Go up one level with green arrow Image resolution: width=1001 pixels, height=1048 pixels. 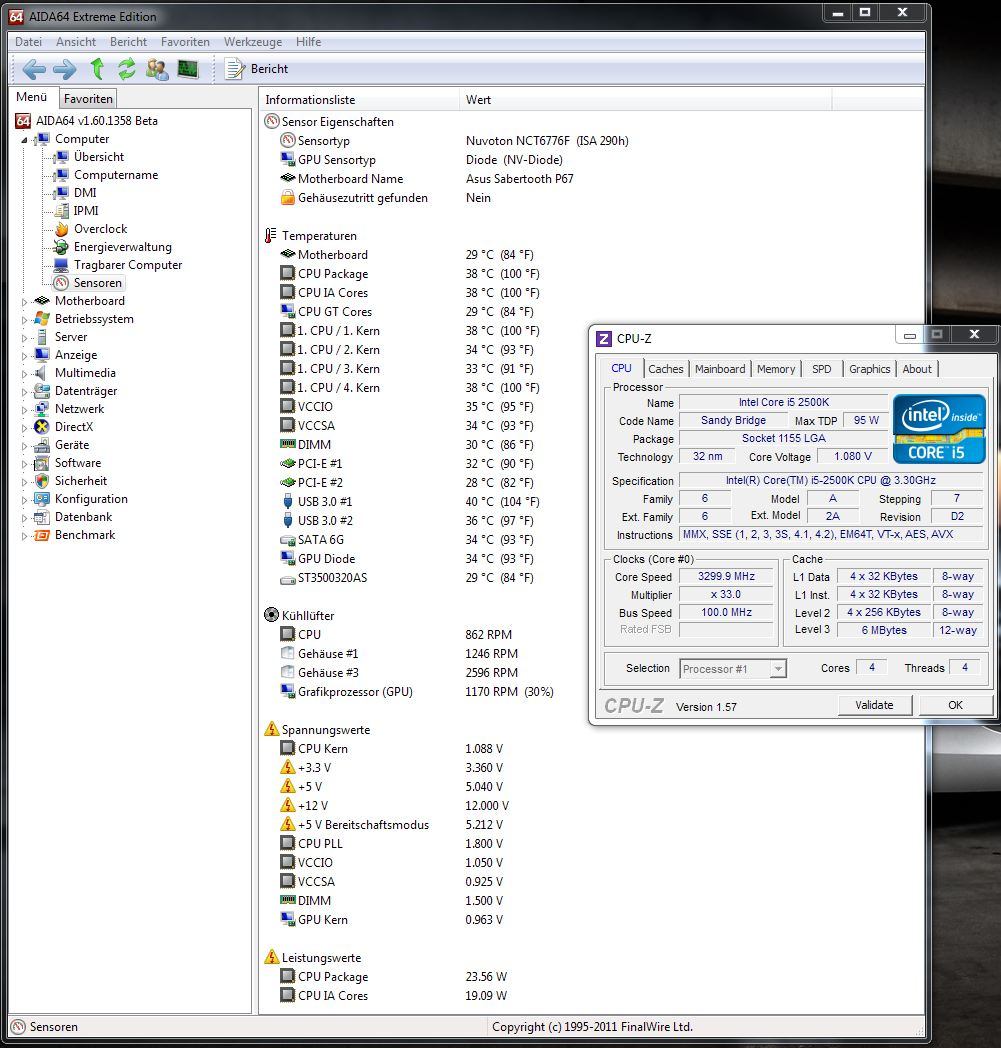(97, 69)
